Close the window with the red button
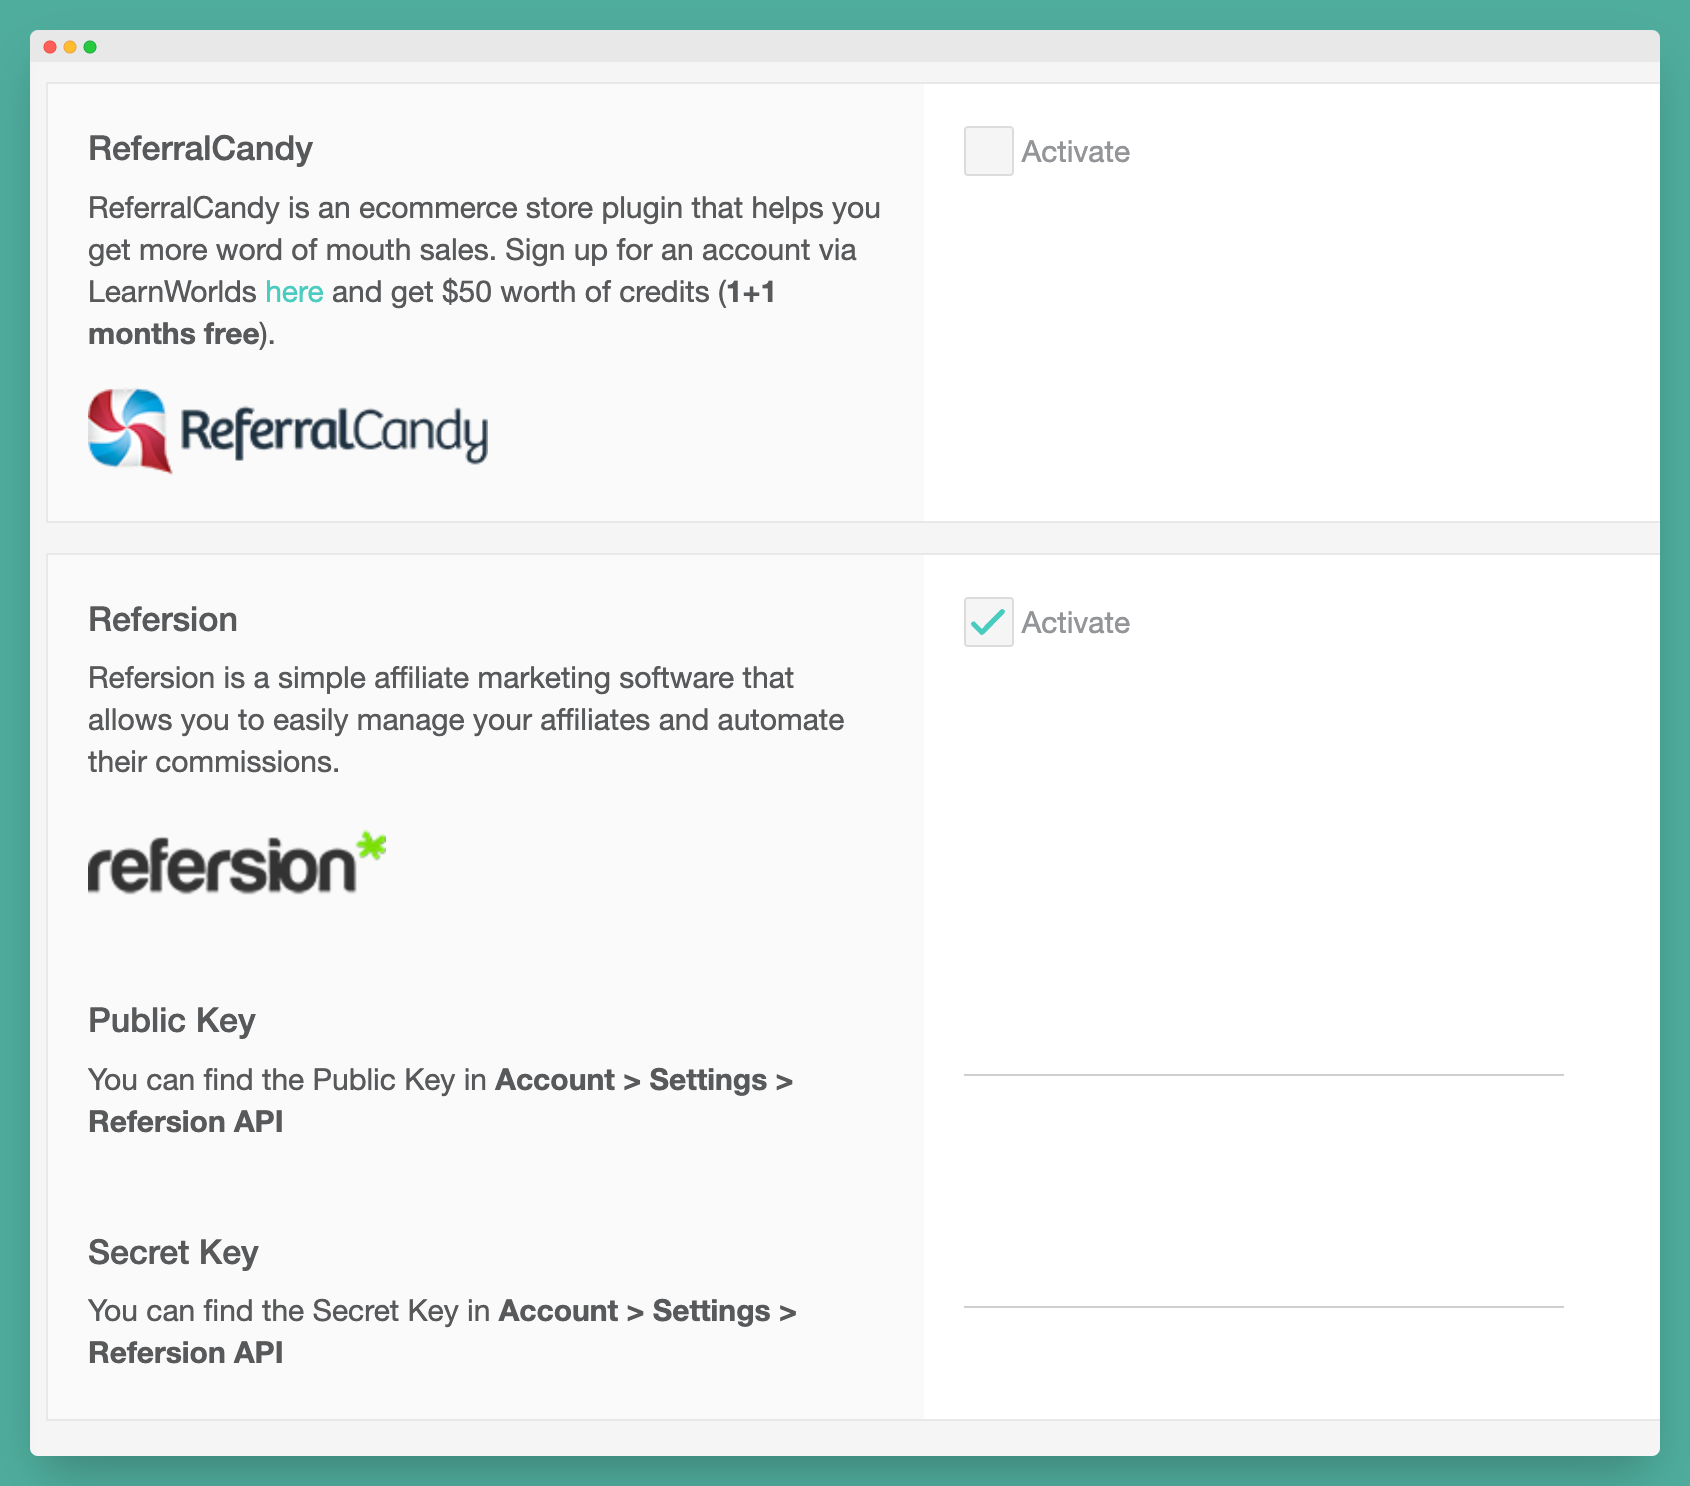 [50, 47]
